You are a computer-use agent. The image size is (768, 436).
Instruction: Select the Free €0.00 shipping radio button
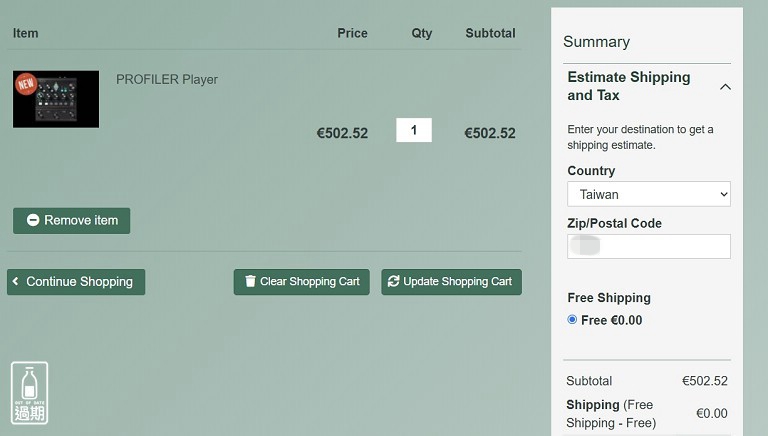pos(572,320)
